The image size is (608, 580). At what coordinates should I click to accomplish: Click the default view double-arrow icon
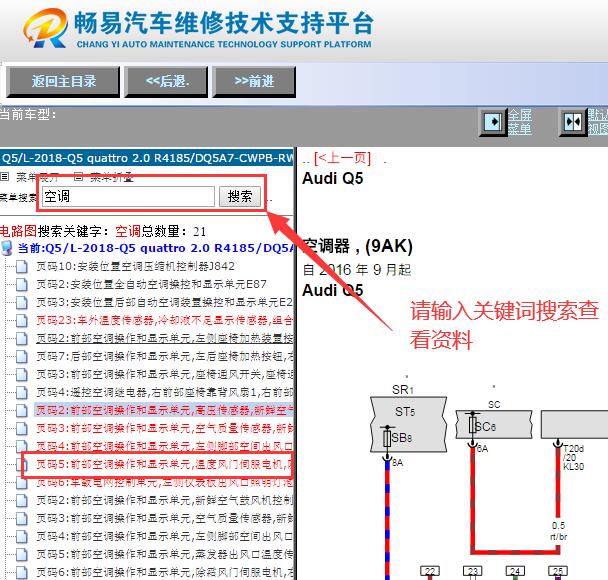pyautogui.click(x=573, y=122)
